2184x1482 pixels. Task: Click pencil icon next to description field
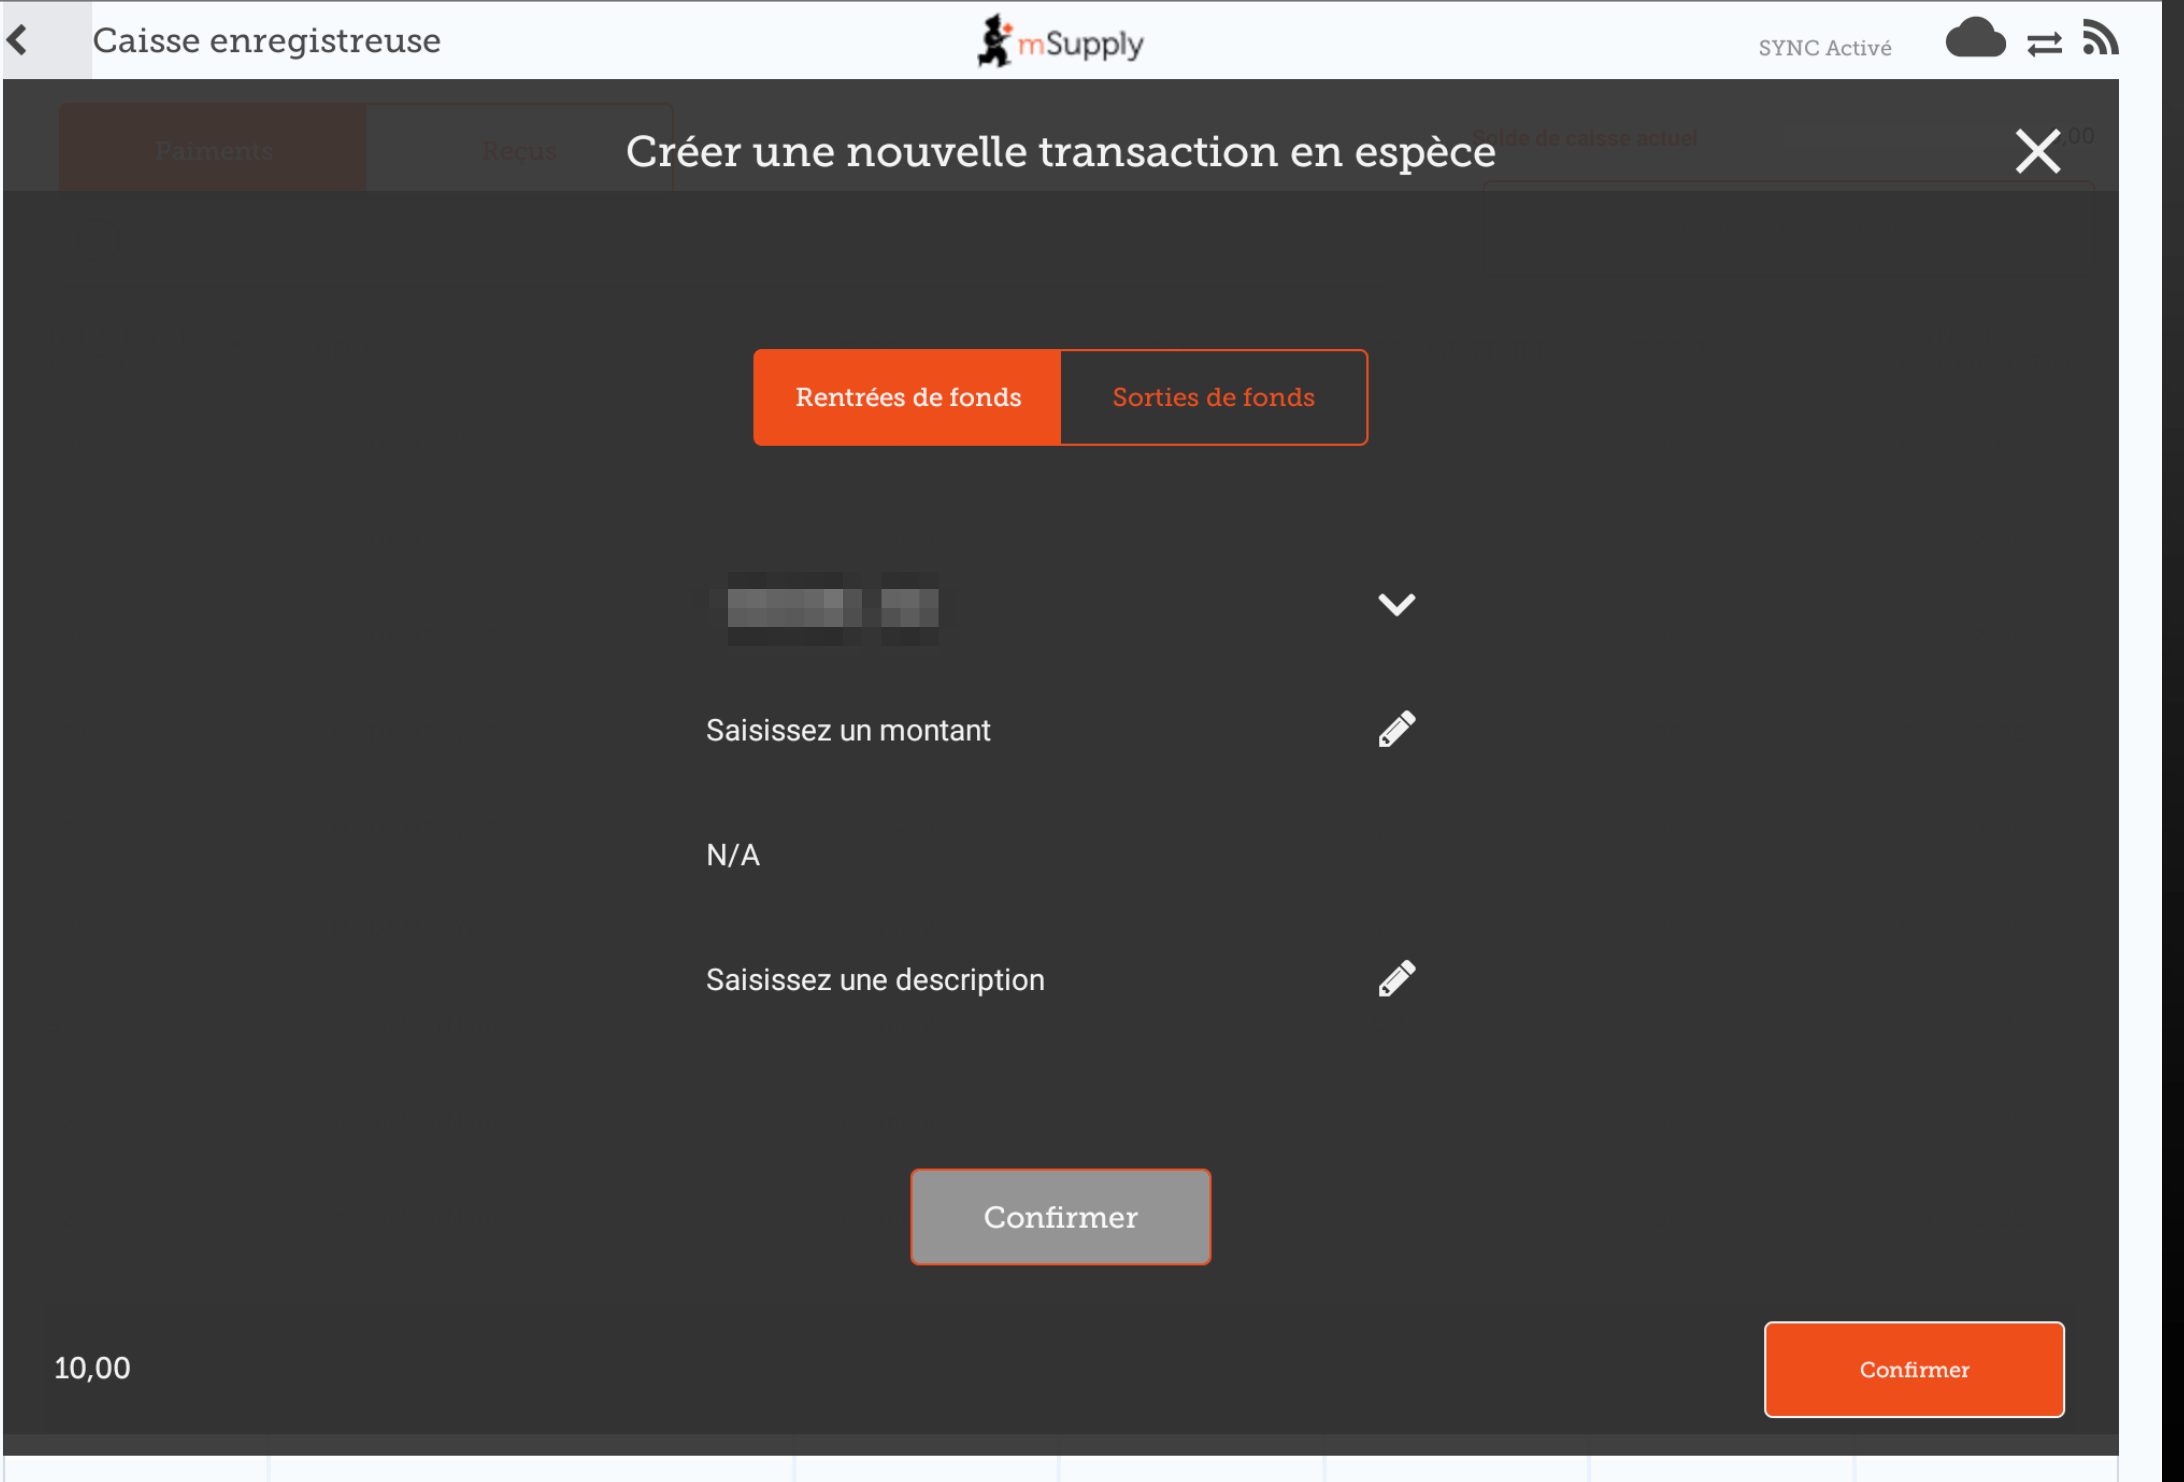click(x=1396, y=979)
